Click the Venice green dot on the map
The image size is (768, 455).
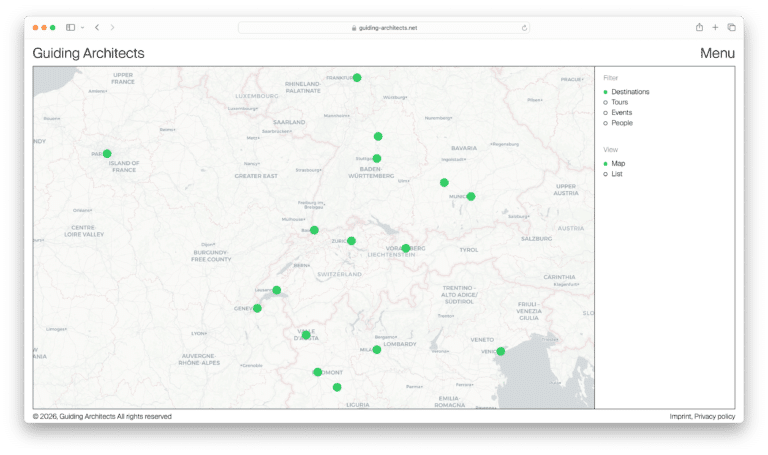click(500, 351)
